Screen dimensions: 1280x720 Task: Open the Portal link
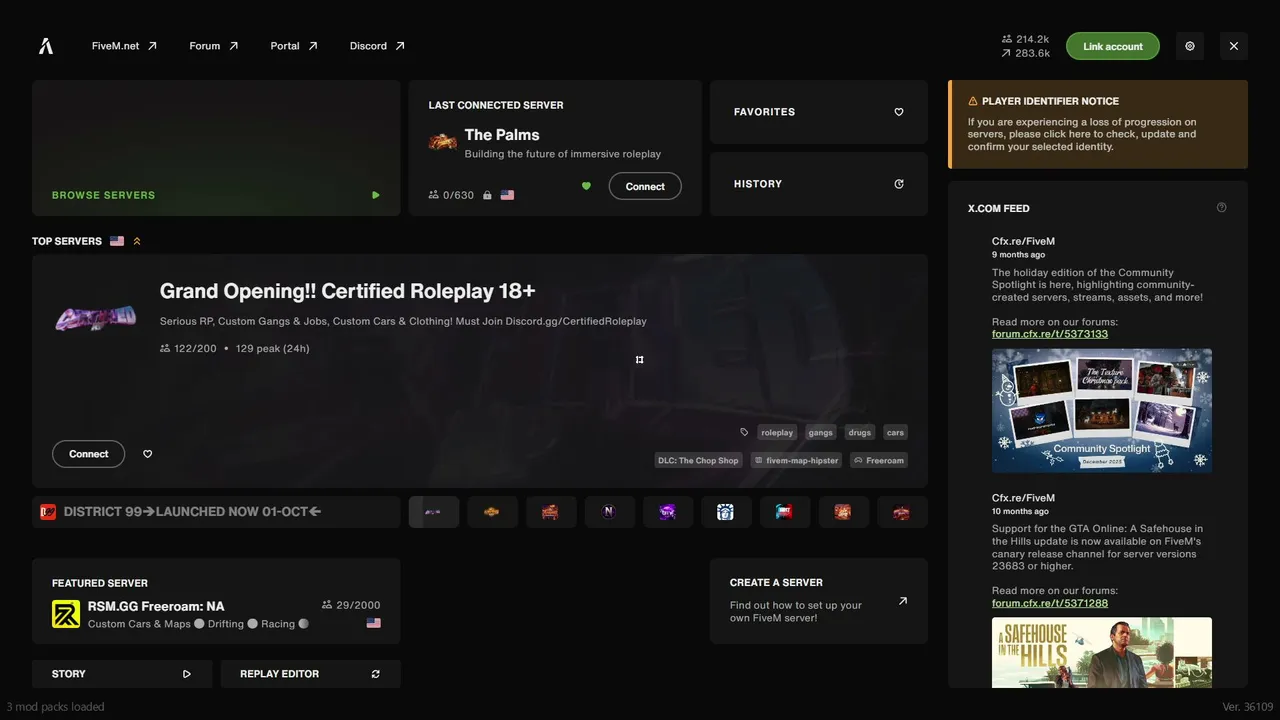tap(294, 46)
